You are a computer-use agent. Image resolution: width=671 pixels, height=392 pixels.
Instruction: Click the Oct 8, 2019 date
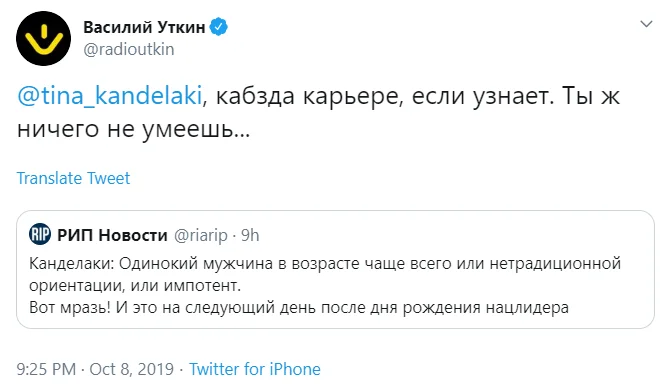(x=131, y=369)
